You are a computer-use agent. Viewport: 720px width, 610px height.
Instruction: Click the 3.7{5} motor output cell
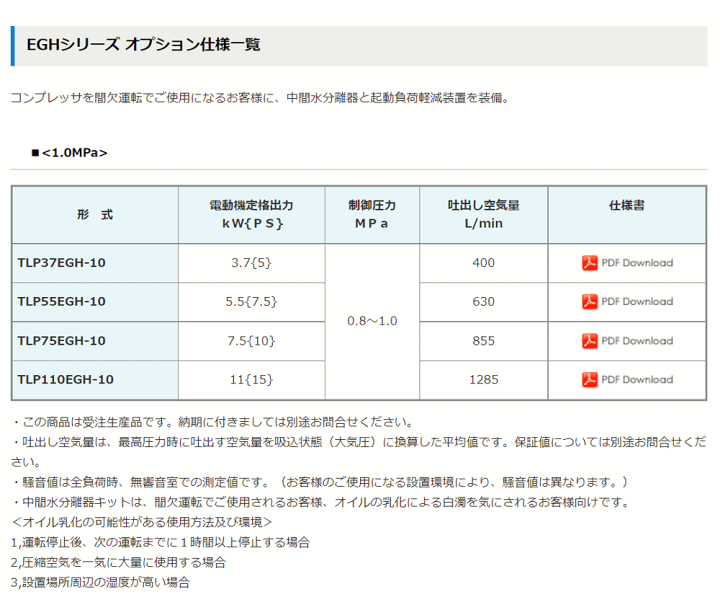click(252, 263)
